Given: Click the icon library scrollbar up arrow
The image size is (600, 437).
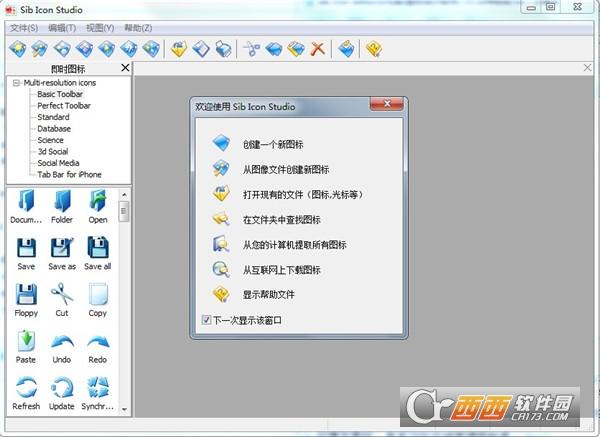Looking at the screenshot, I should 124,195.
